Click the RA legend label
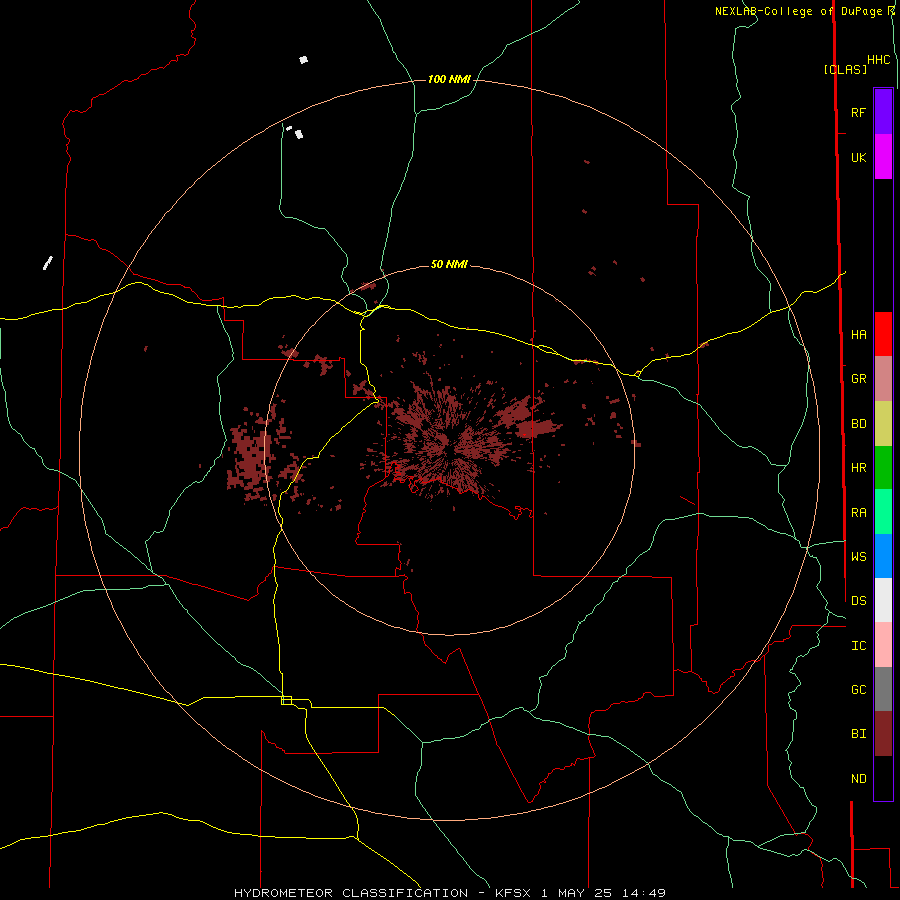 click(858, 513)
